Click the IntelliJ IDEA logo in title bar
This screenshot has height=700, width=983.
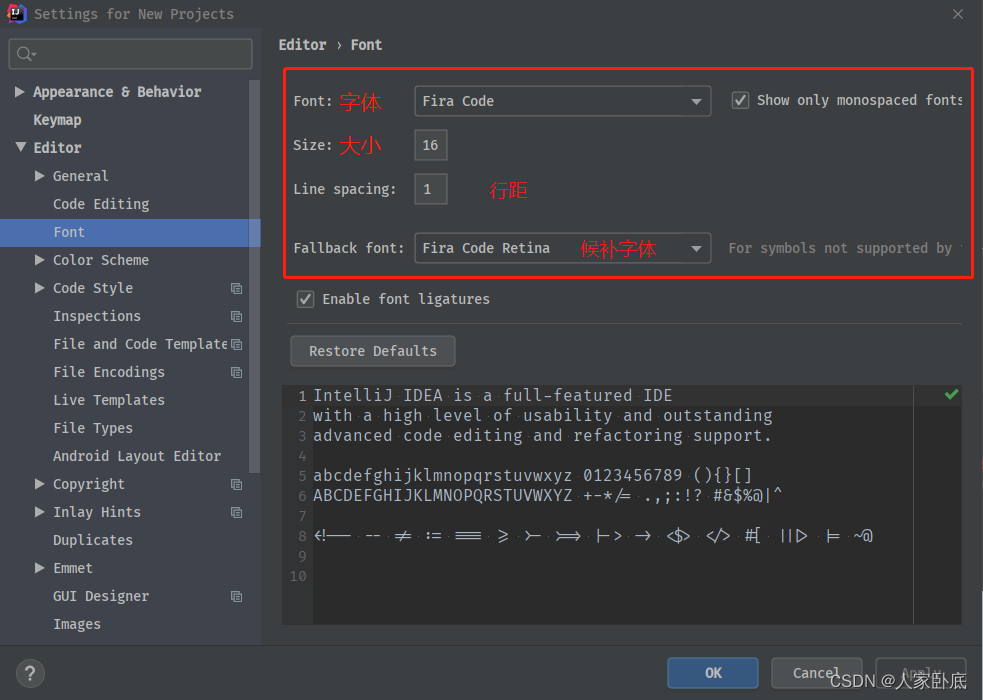tap(16, 13)
